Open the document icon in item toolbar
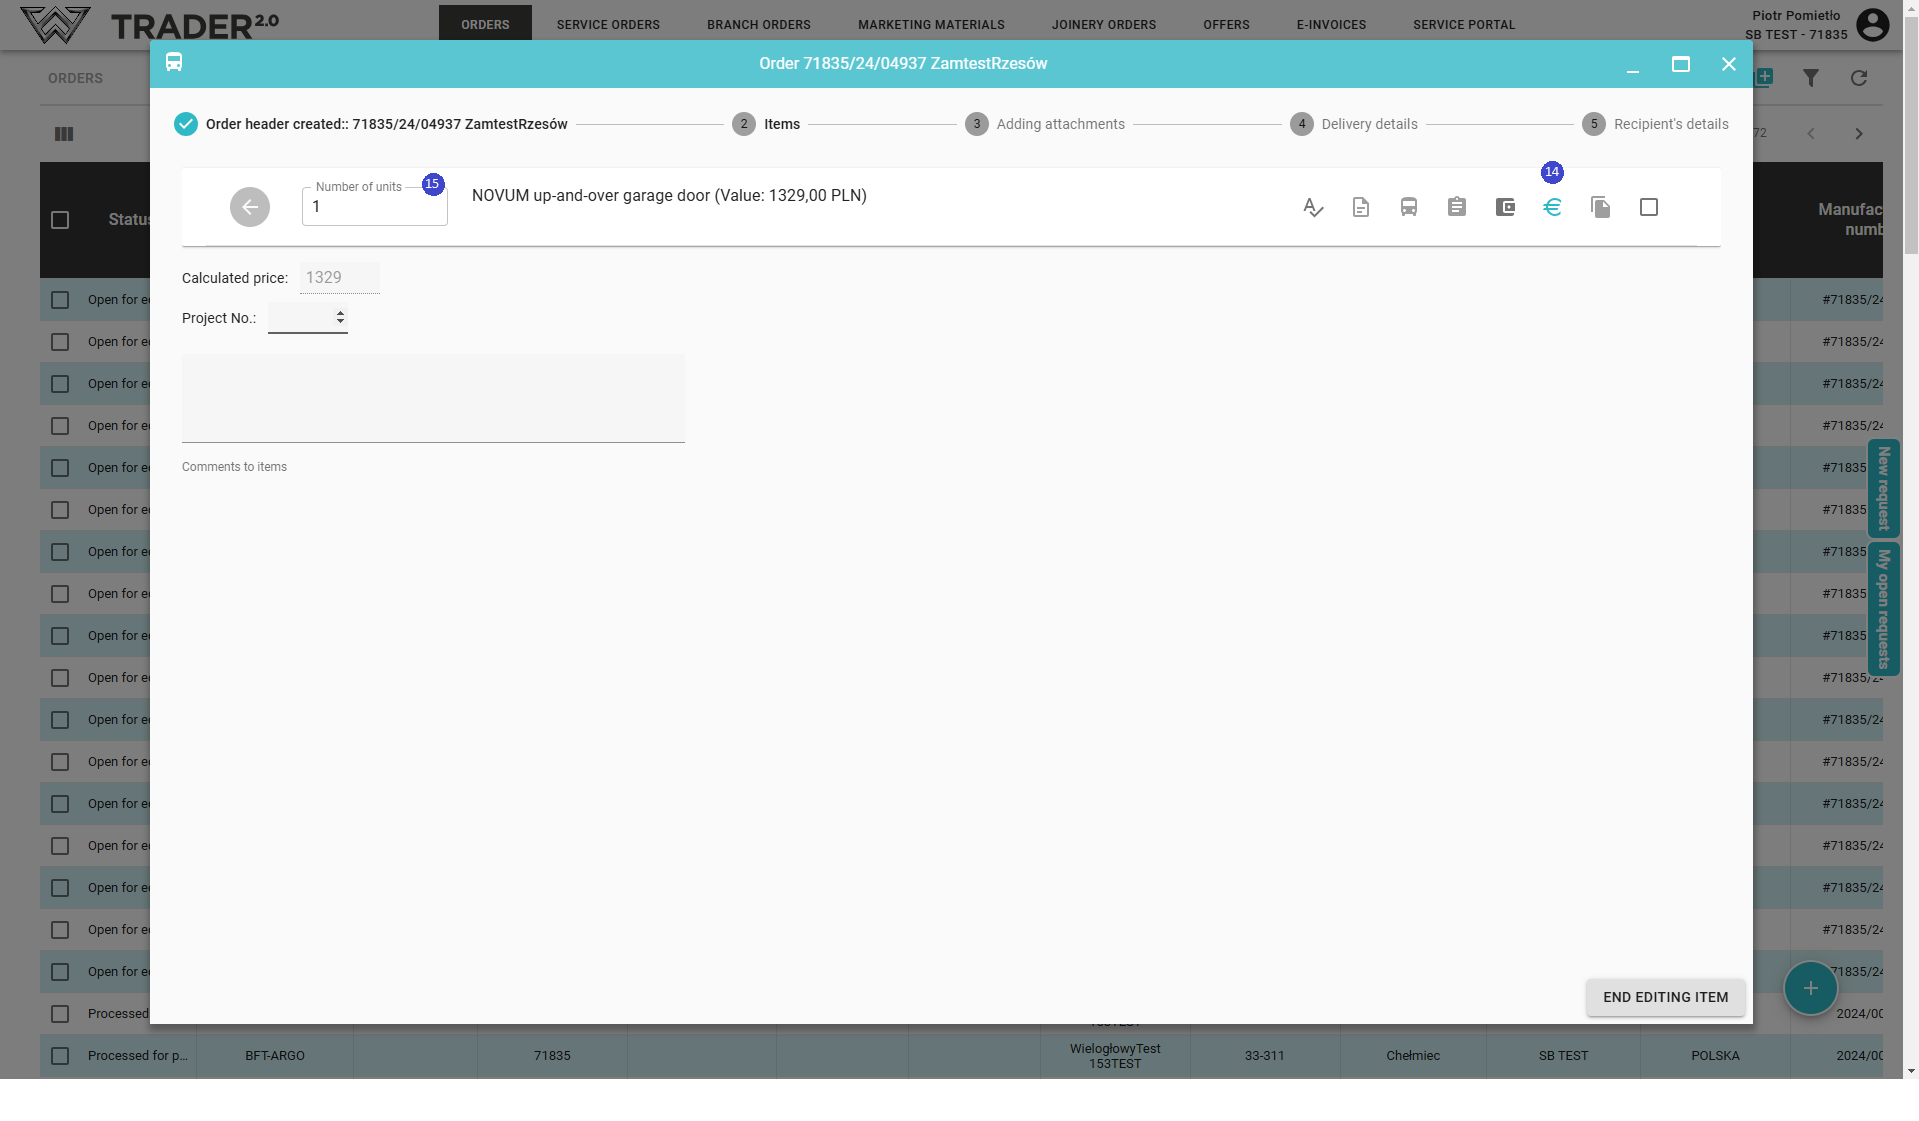1919x1121 pixels. pyautogui.click(x=1361, y=207)
